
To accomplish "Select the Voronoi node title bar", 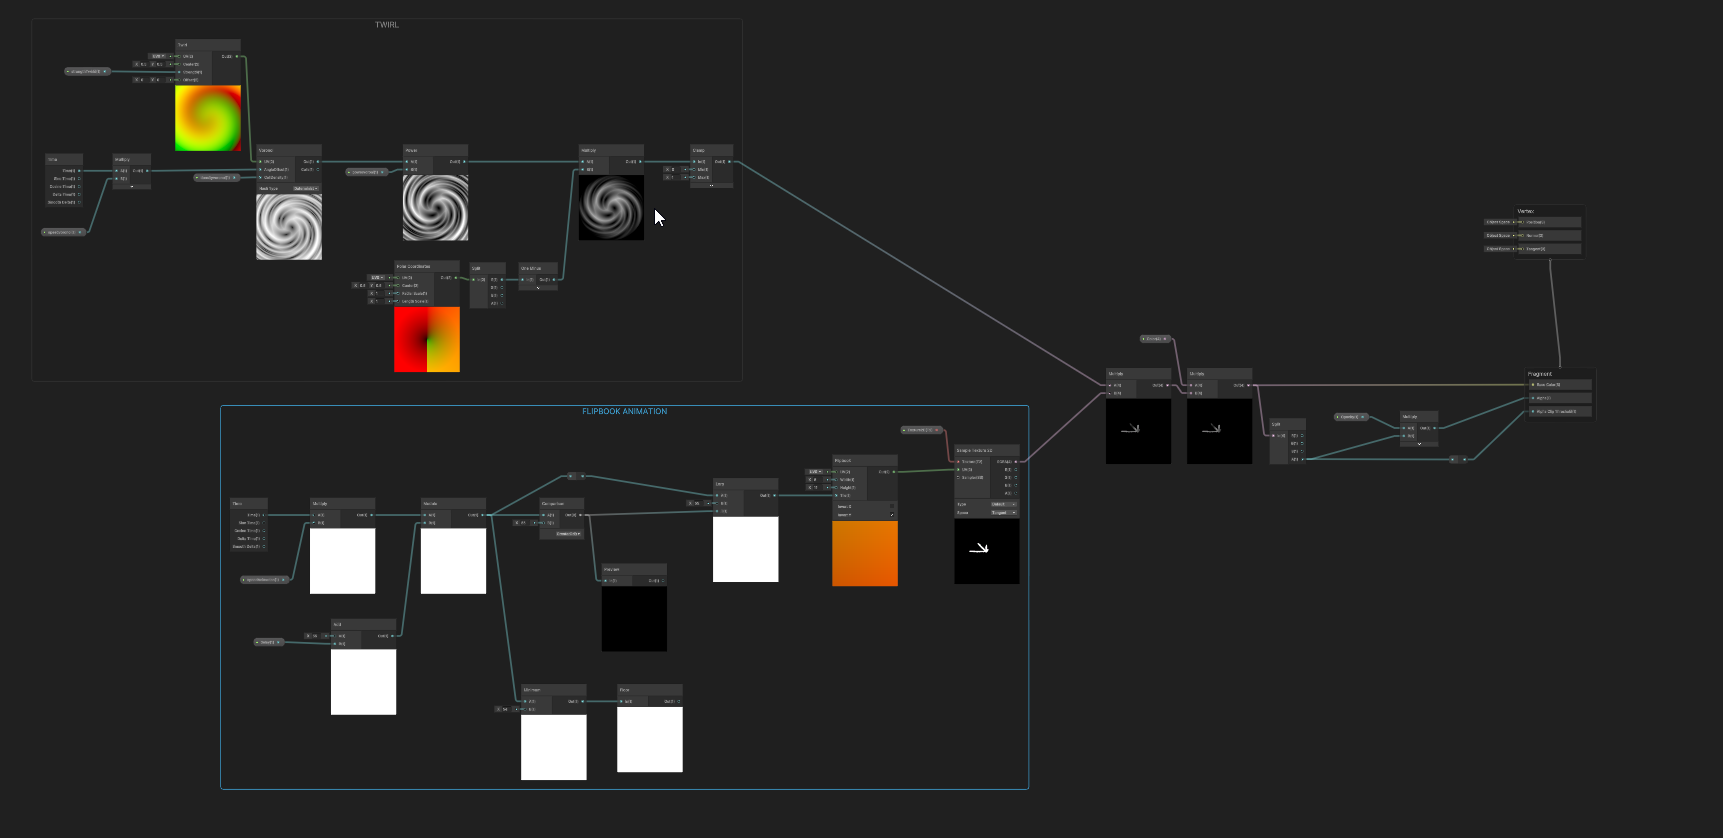I will click(289, 150).
